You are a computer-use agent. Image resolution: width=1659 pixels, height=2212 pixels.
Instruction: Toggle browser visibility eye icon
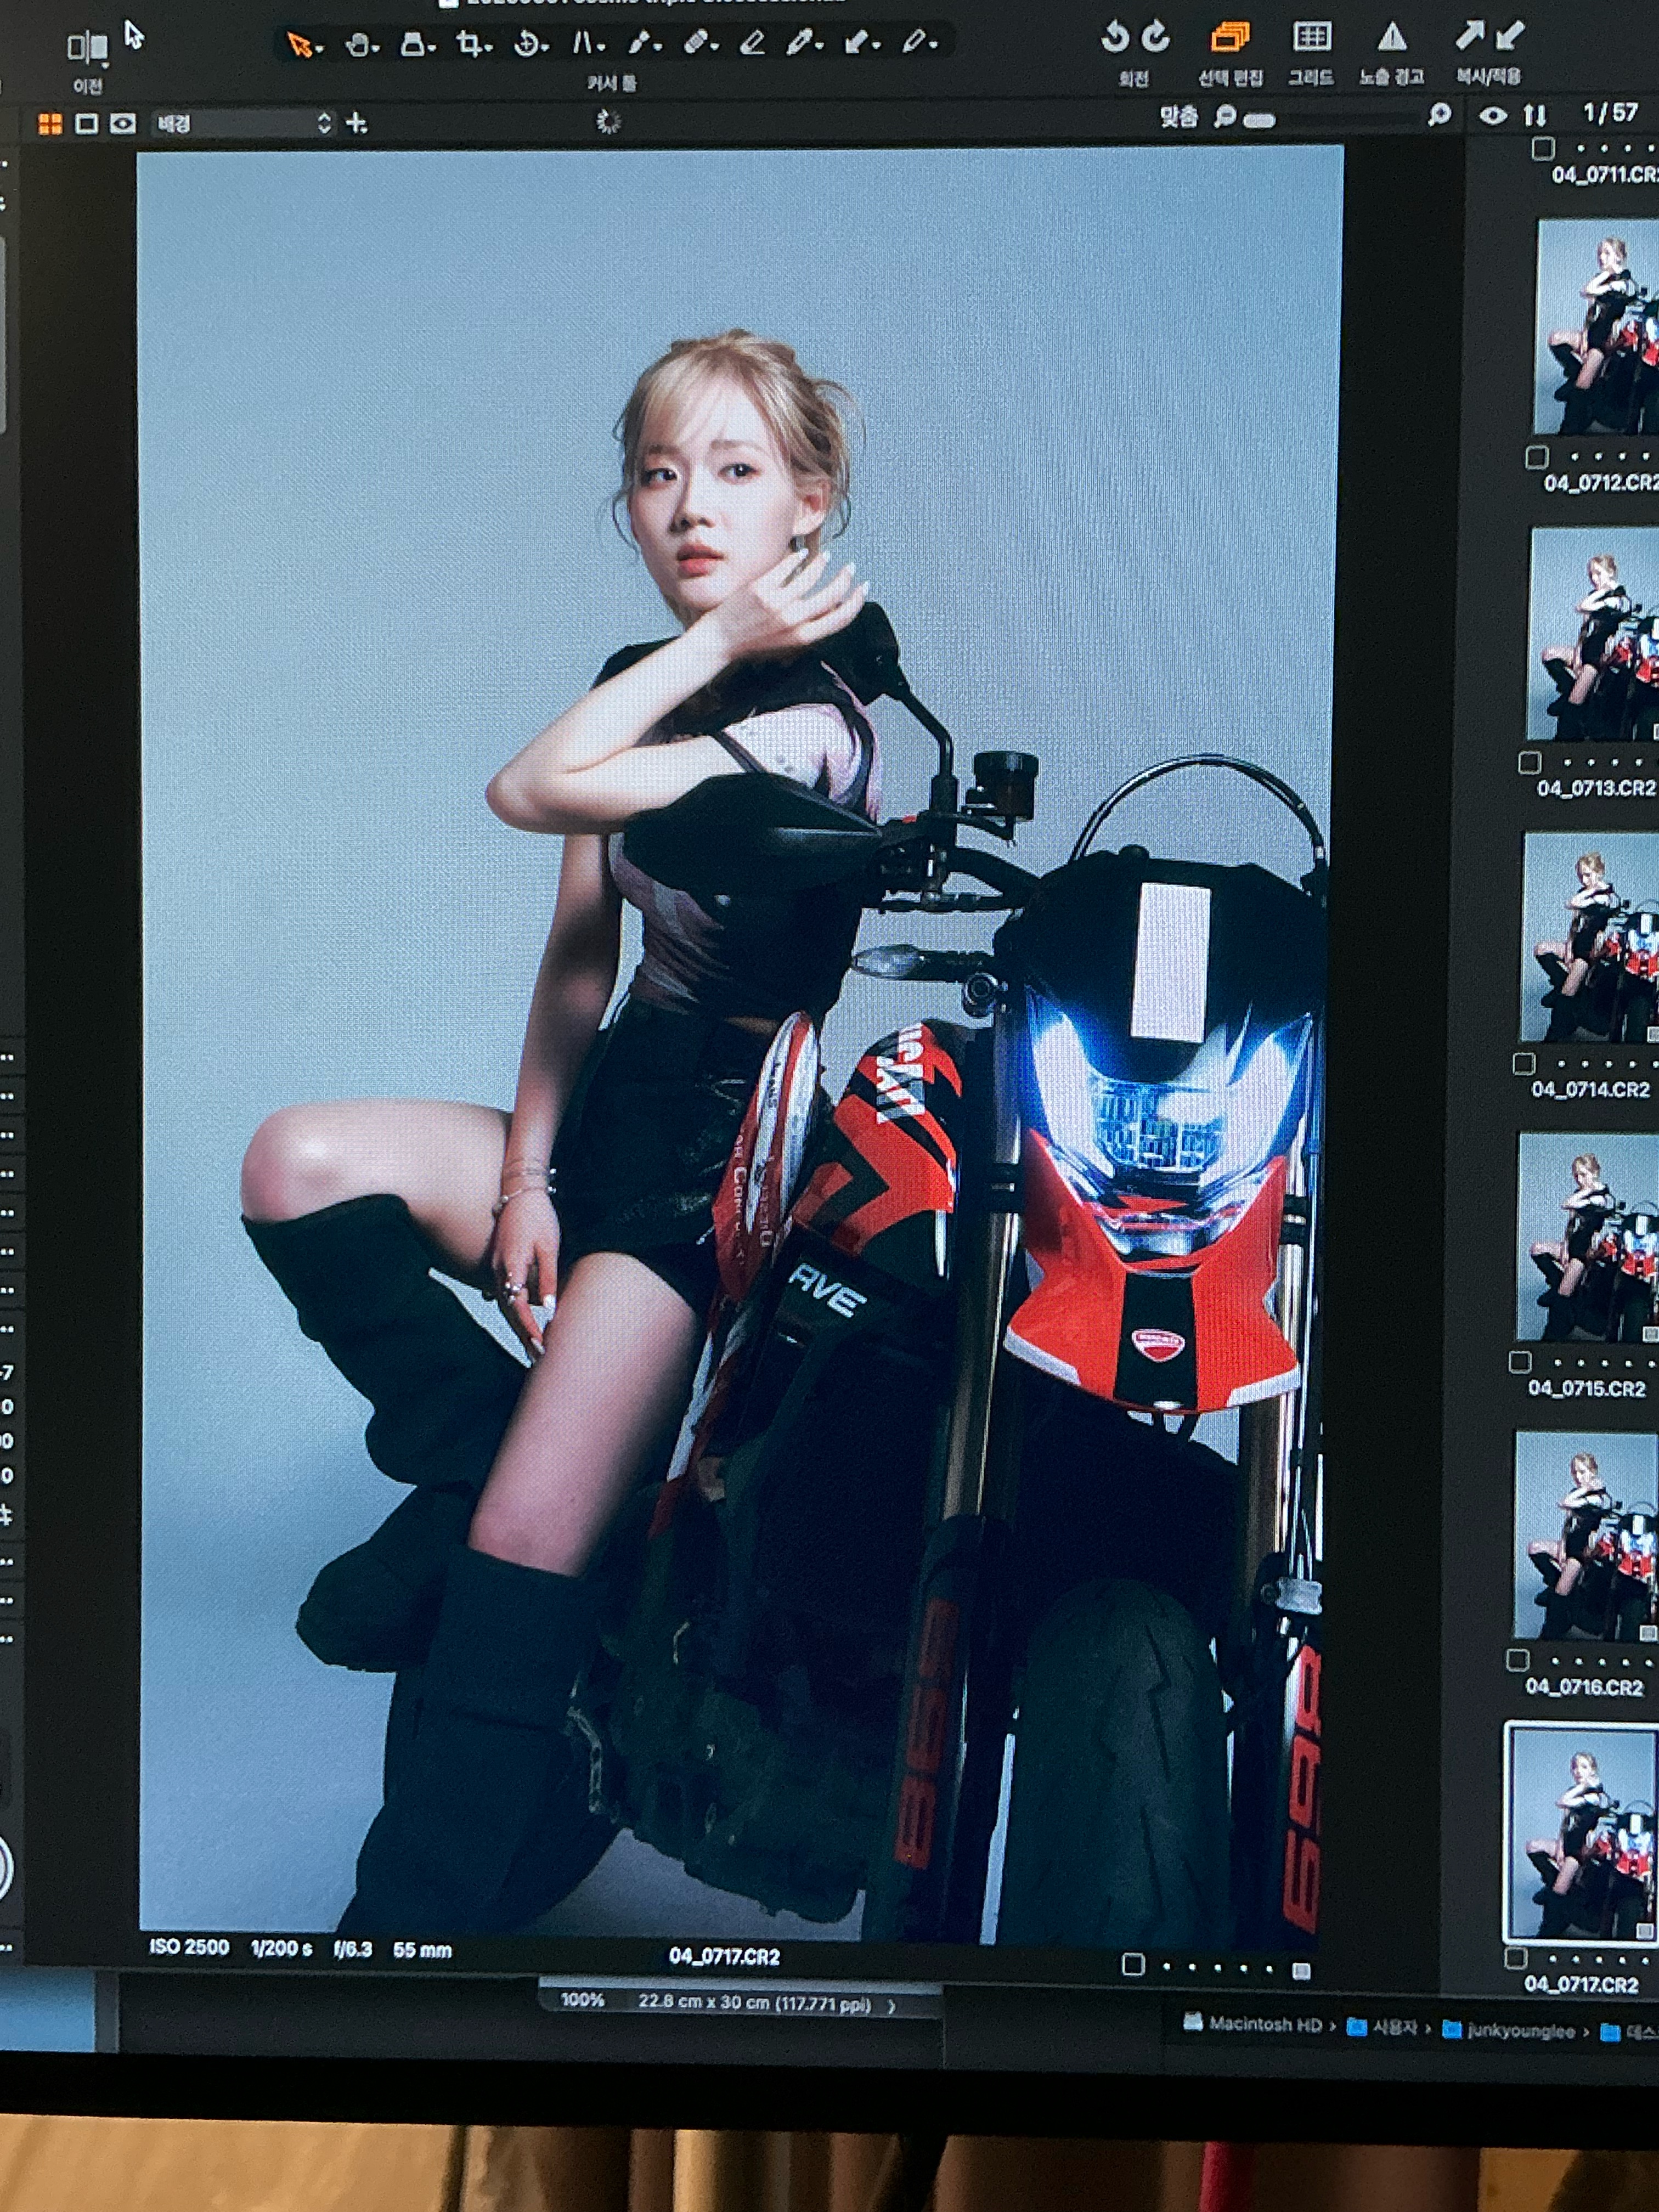coord(1492,116)
